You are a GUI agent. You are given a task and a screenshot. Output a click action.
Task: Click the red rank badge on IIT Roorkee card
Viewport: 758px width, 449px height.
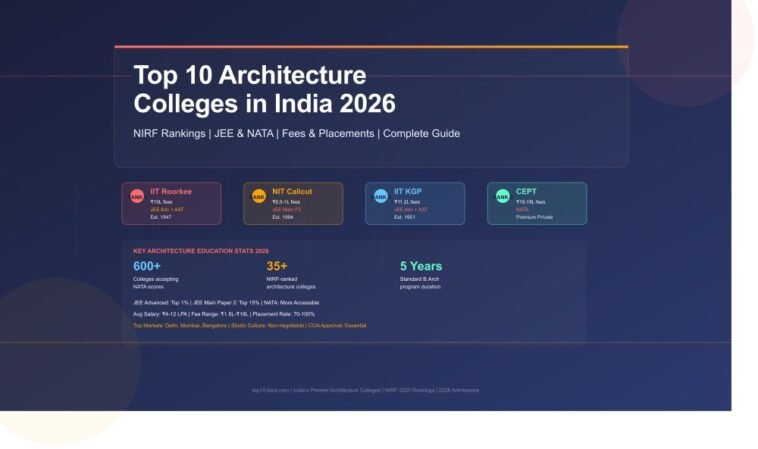[137, 196]
